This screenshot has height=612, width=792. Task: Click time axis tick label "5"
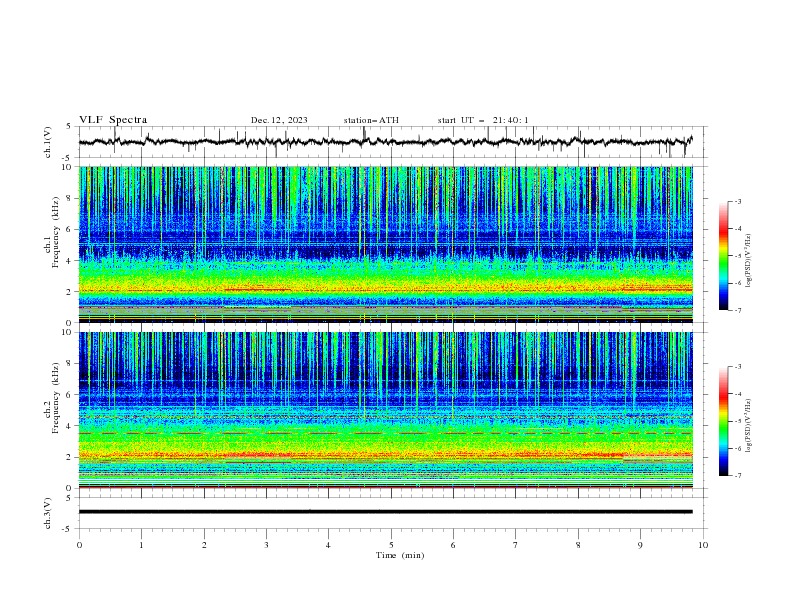(x=391, y=545)
